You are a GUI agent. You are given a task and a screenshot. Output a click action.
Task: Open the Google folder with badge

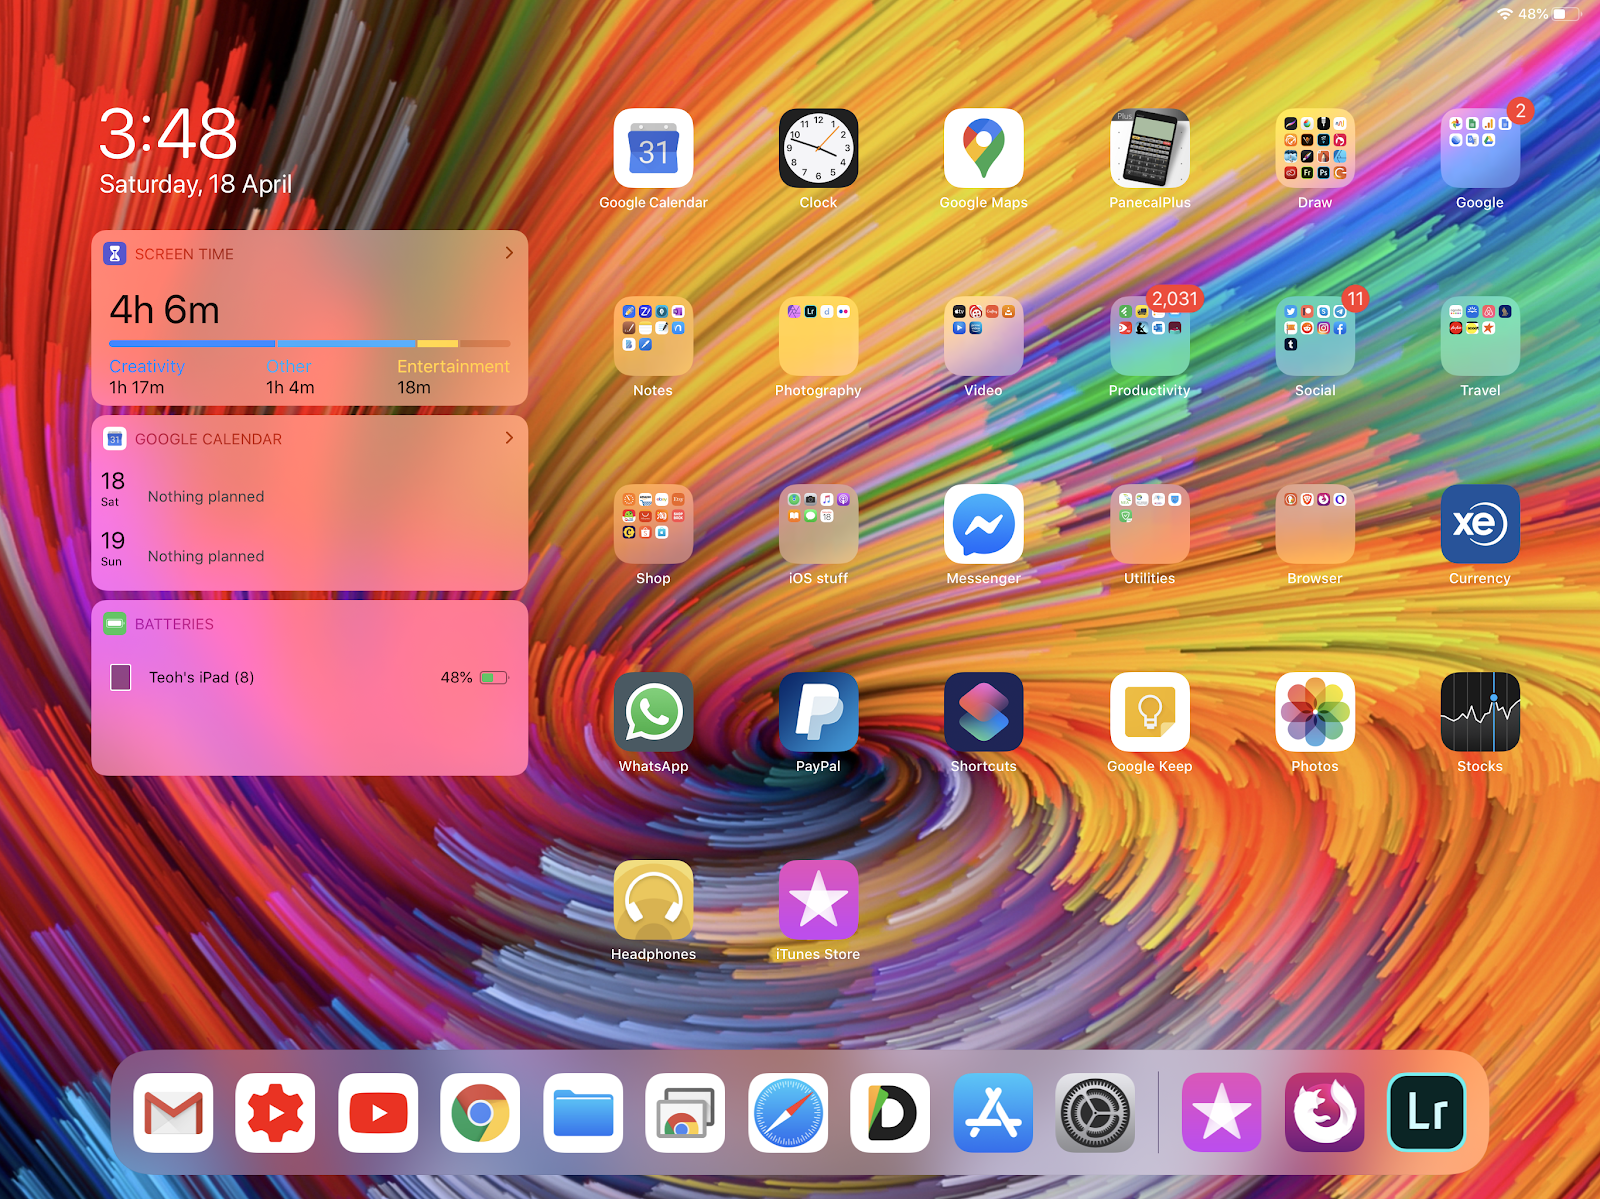[x=1480, y=148]
